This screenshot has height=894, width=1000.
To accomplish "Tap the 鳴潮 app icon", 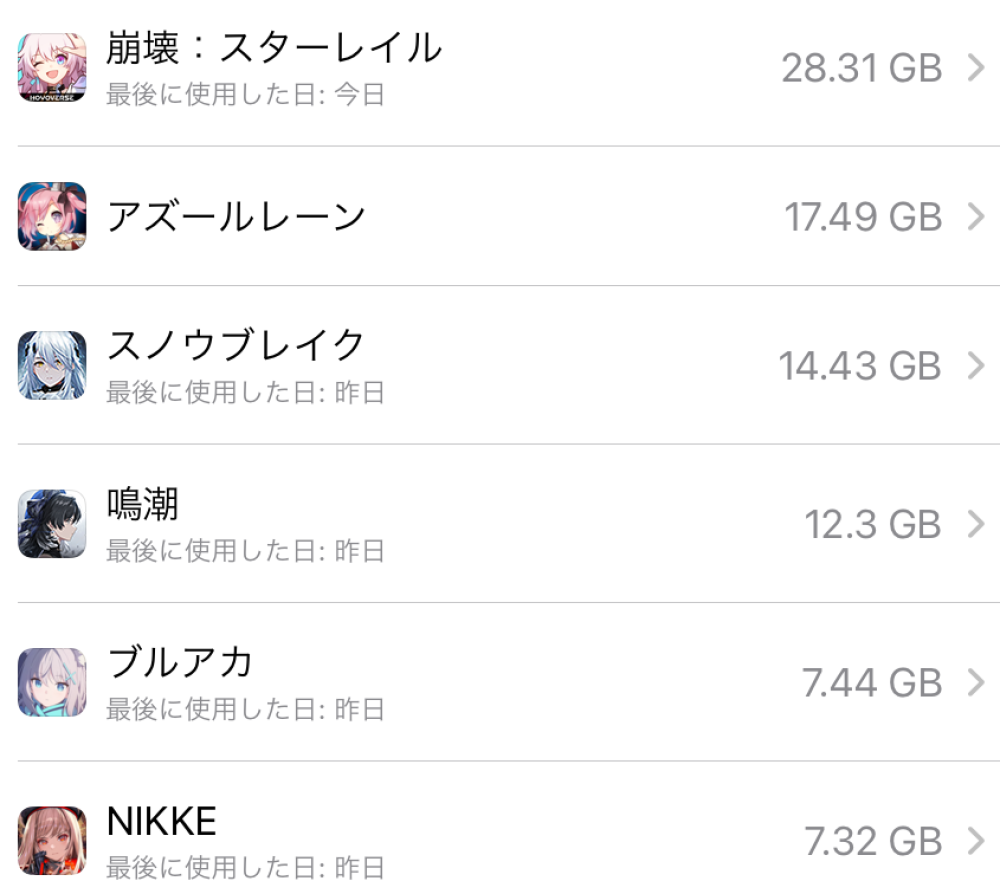I will (x=52, y=523).
